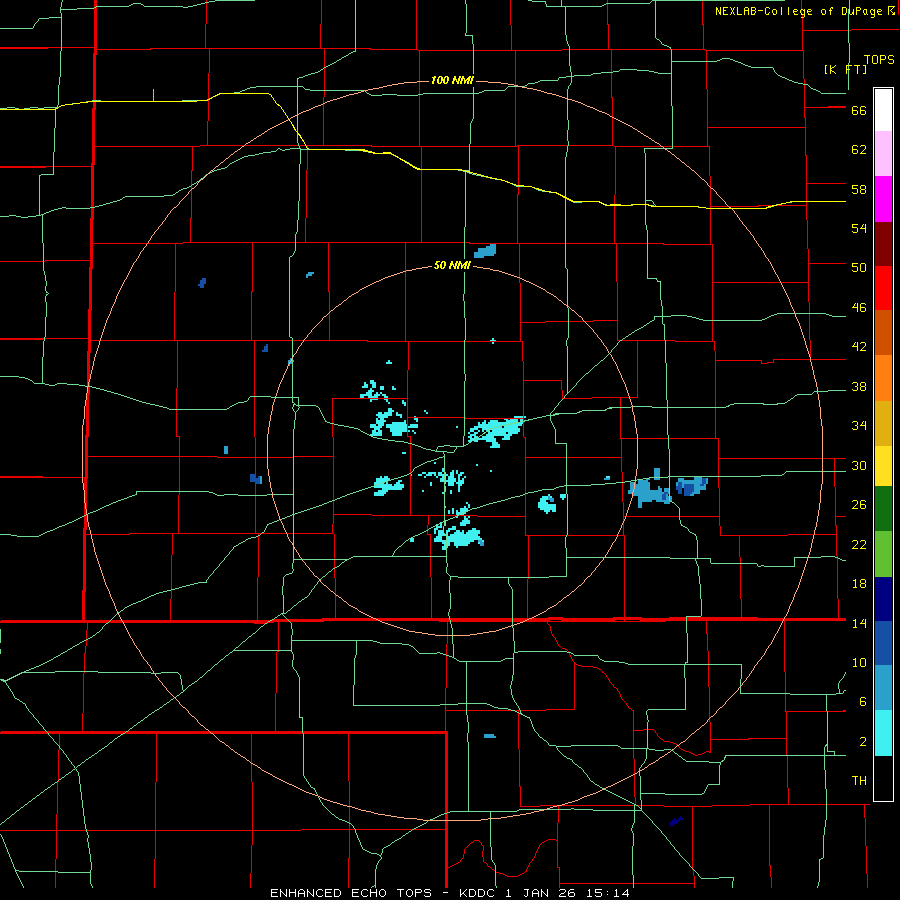The width and height of the screenshot is (900, 900).
Task: Click the legend value "30"
Action: coord(859,465)
